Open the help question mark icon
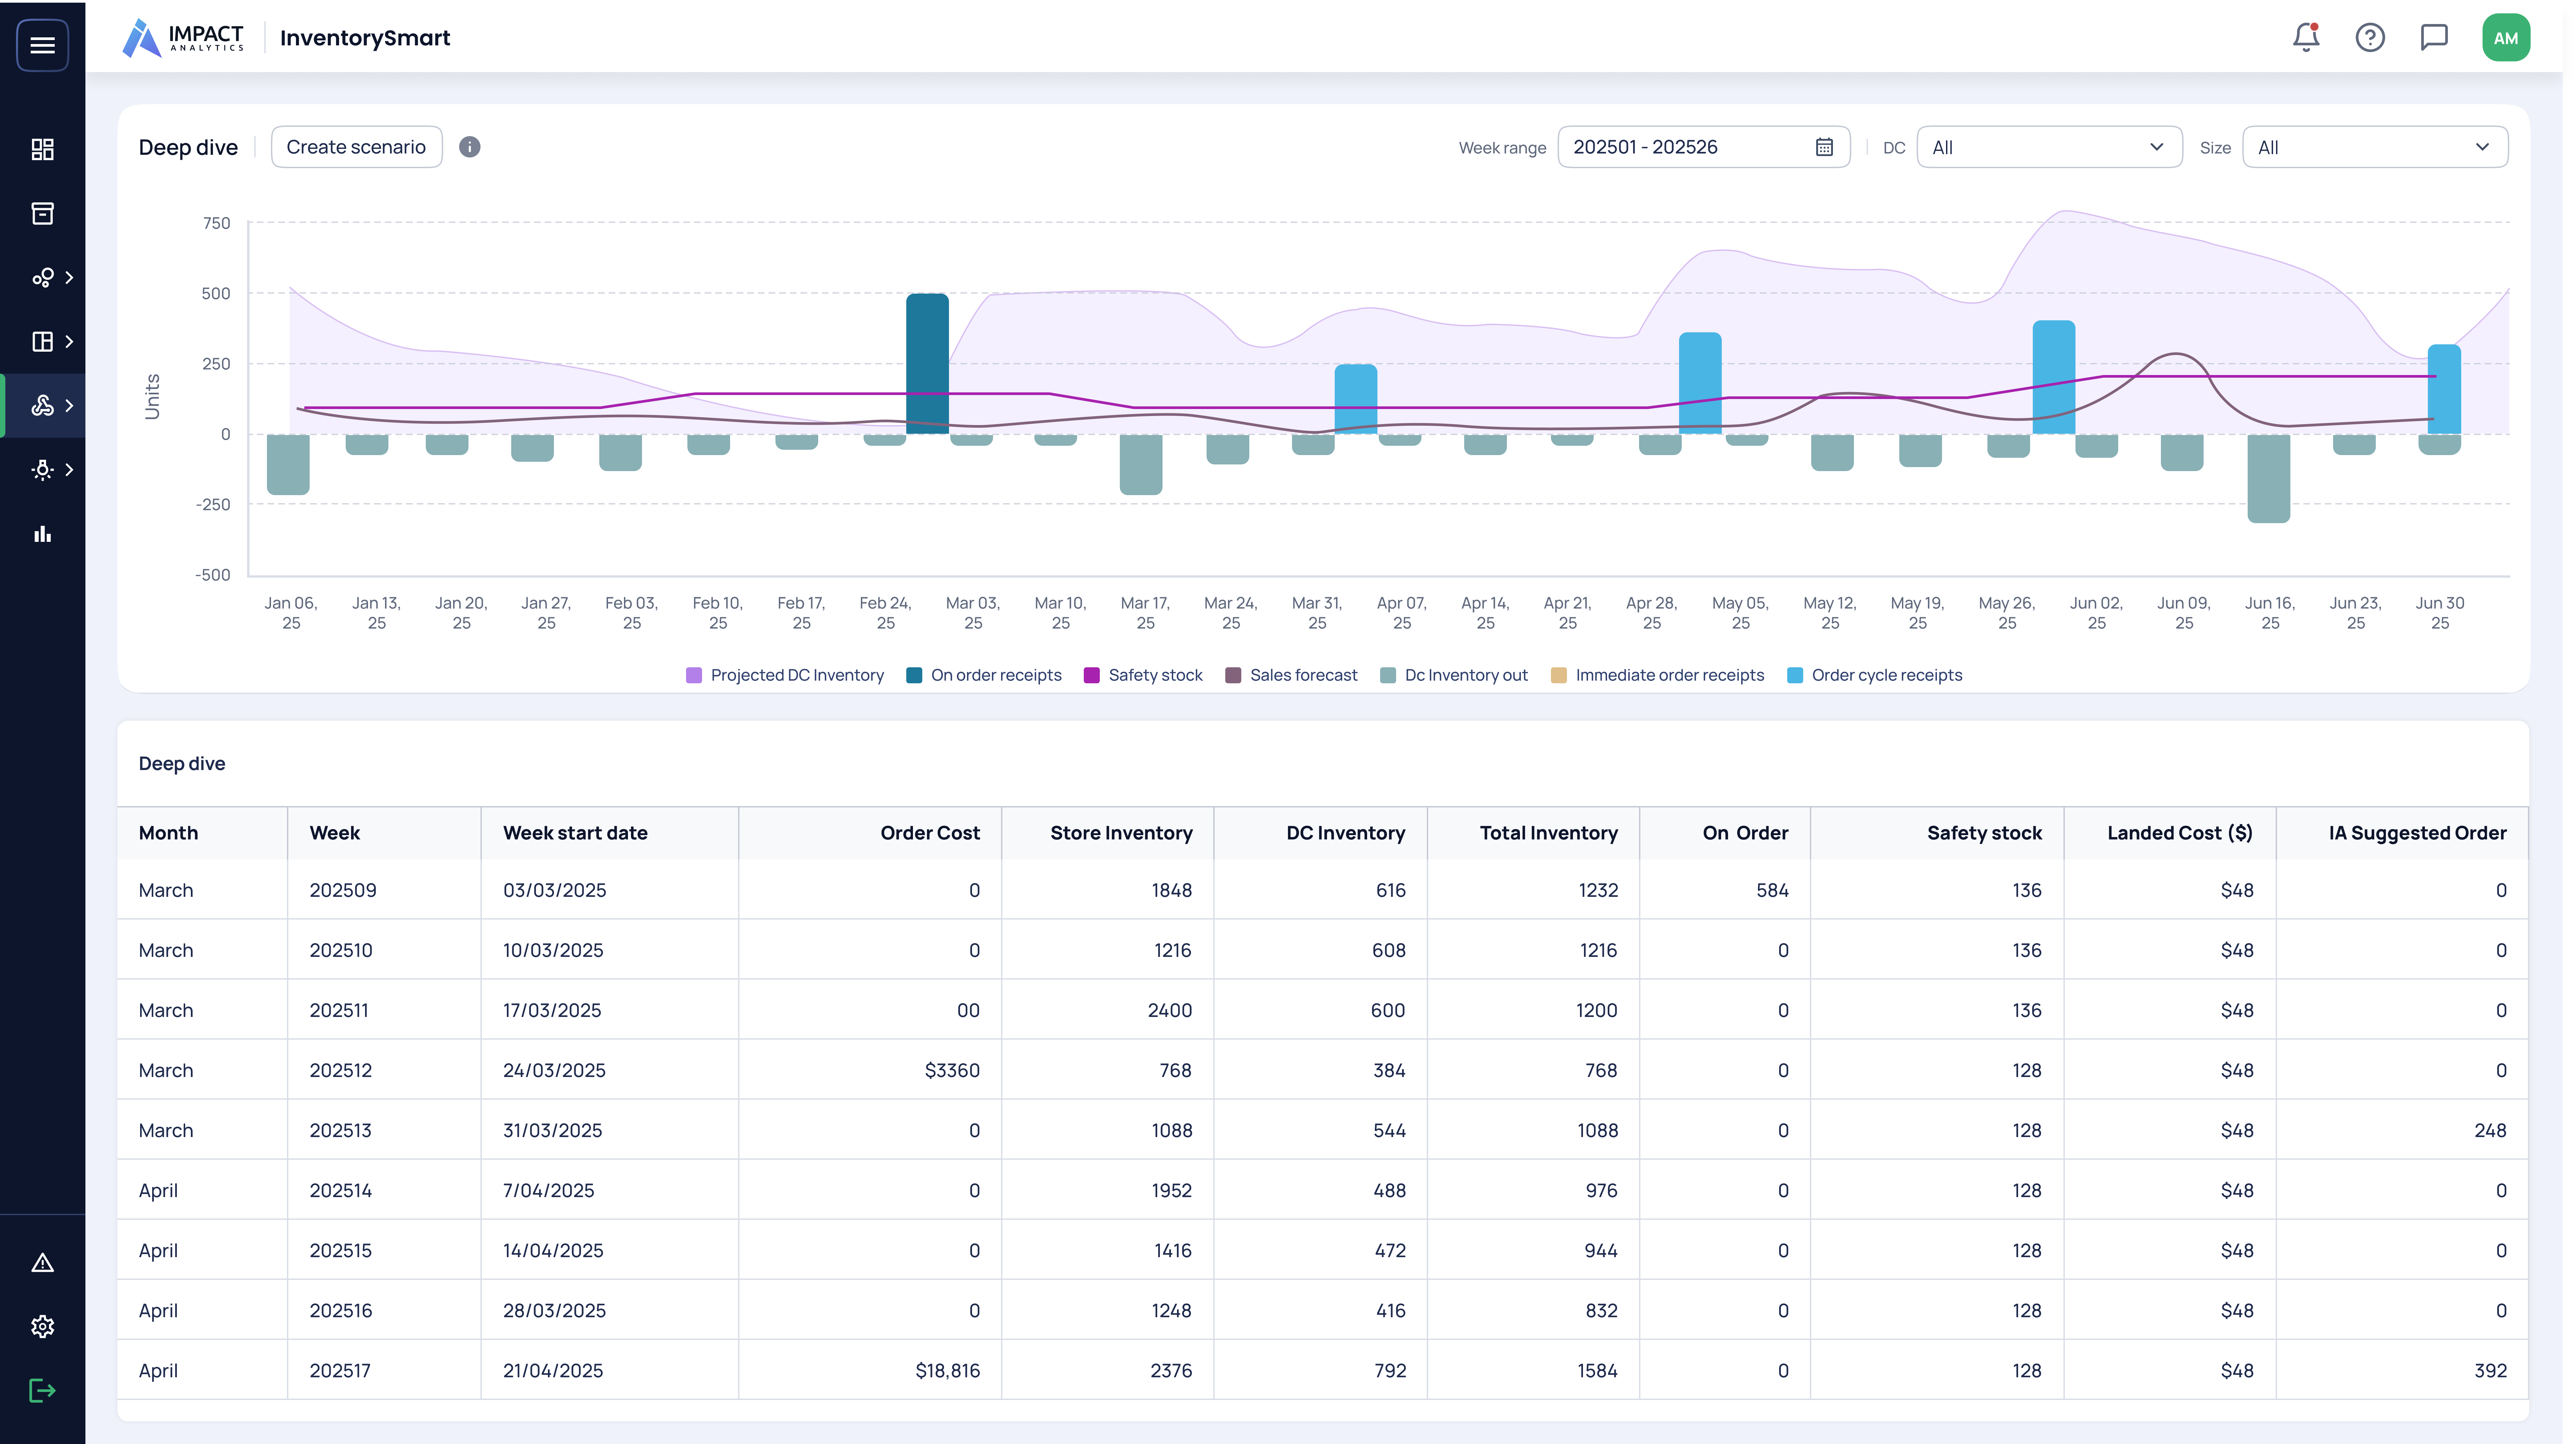The width and height of the screenshot is (2576, 1444). [x=2370, y=38]
